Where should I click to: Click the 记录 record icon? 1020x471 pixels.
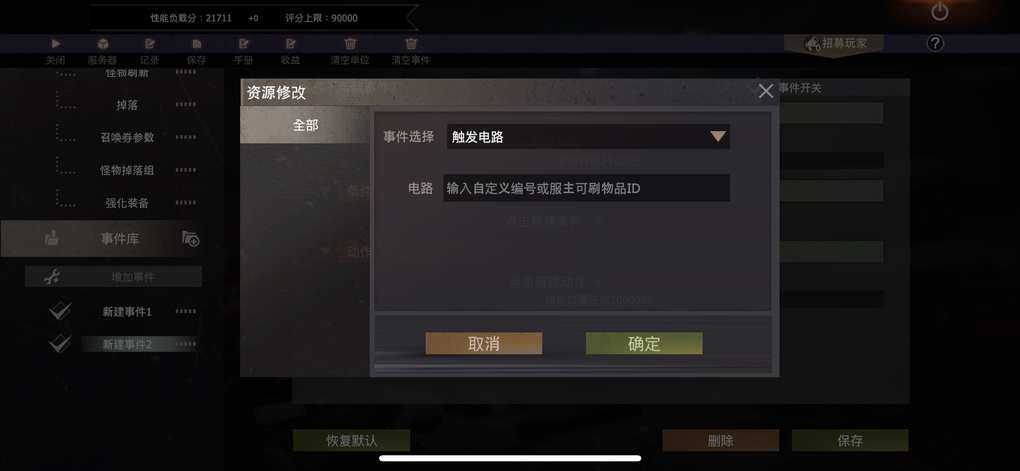150,44
